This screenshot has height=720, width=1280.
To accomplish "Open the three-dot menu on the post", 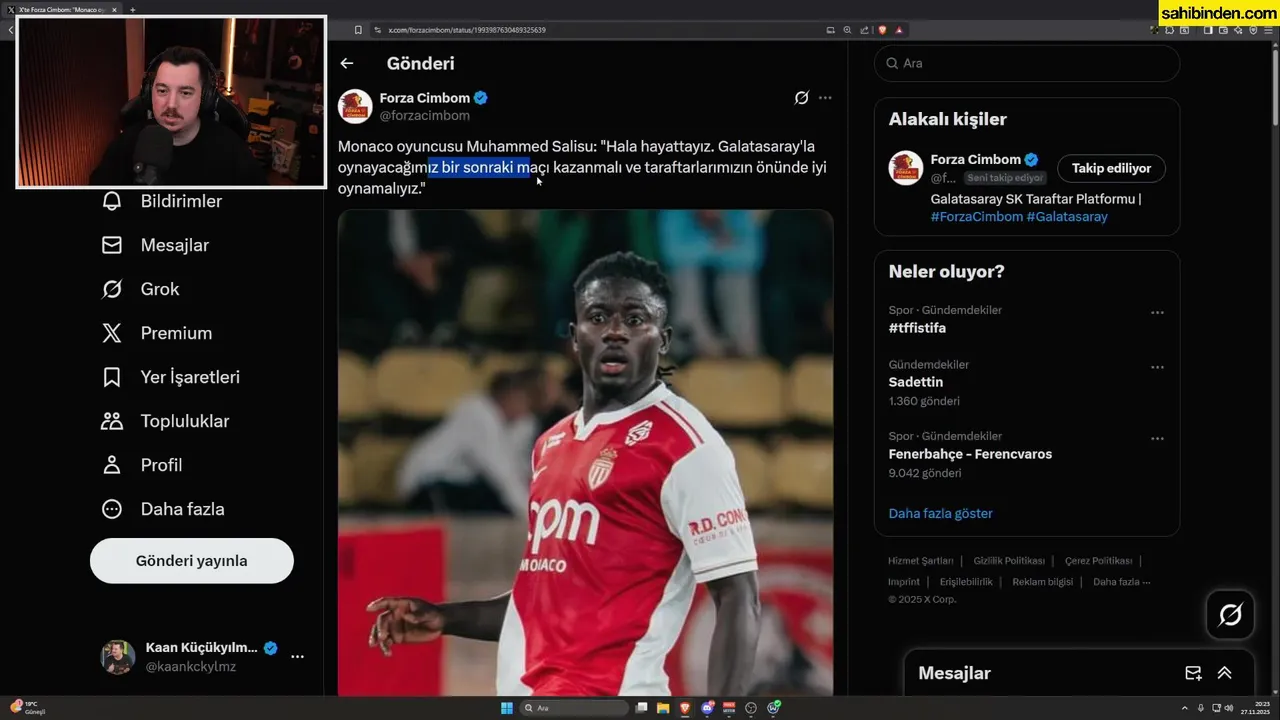I will (x=825, y=98).
